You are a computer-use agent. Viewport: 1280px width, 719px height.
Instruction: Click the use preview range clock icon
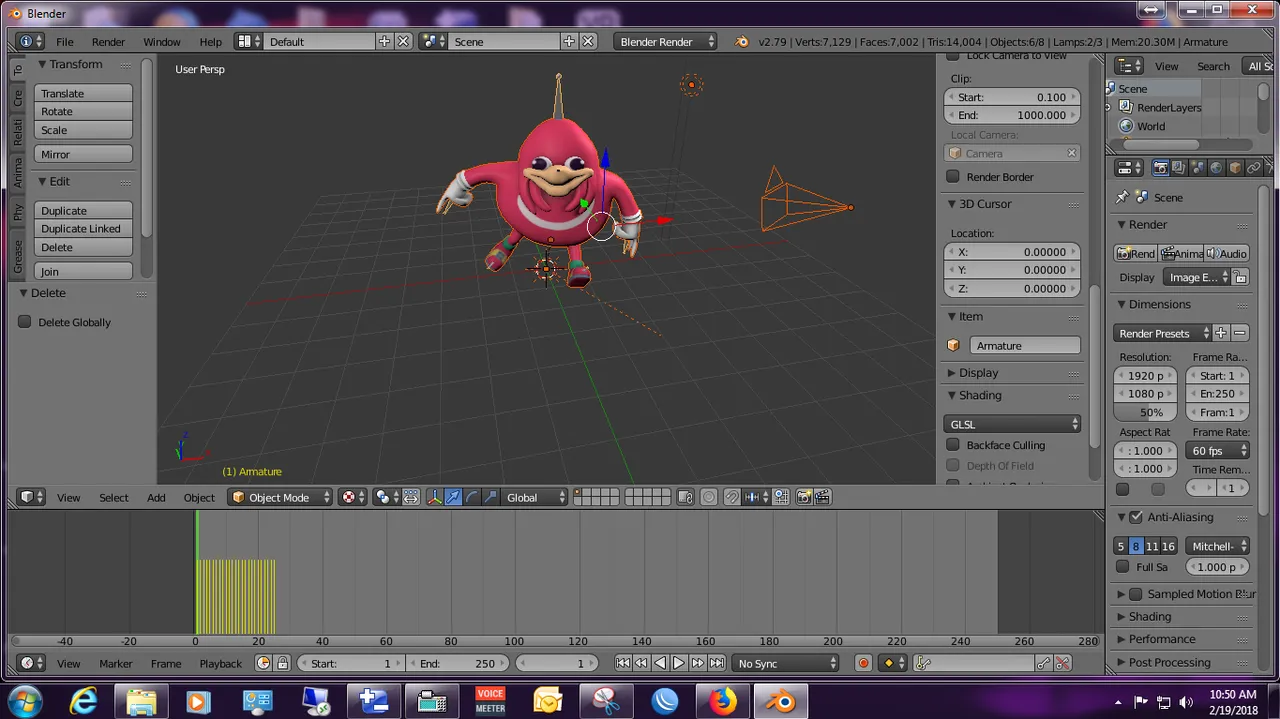point(263,663)
